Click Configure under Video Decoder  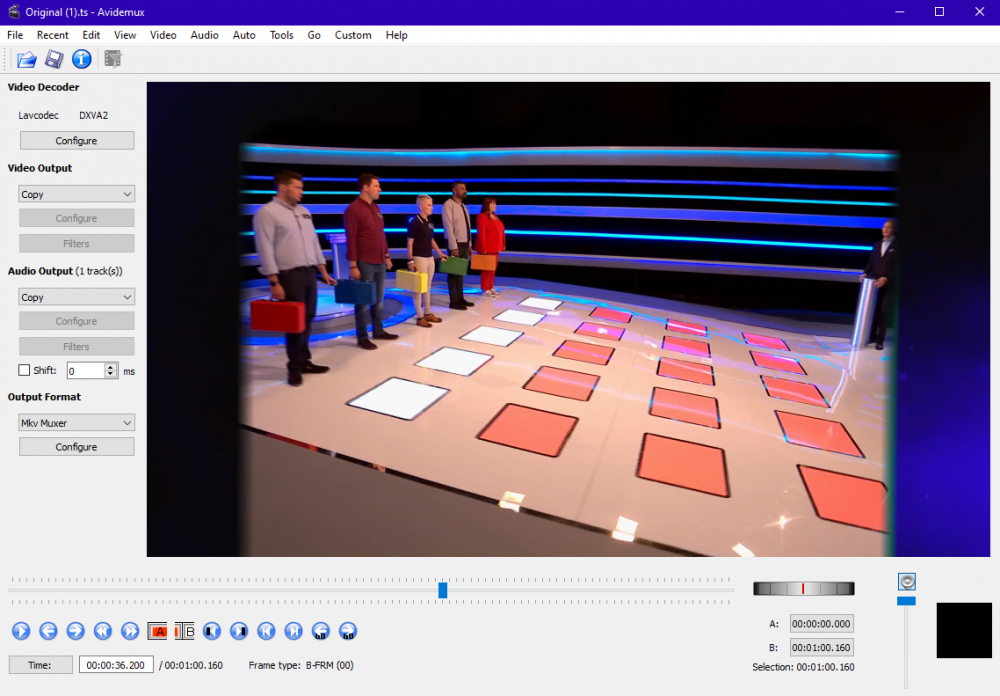(76, 141)
